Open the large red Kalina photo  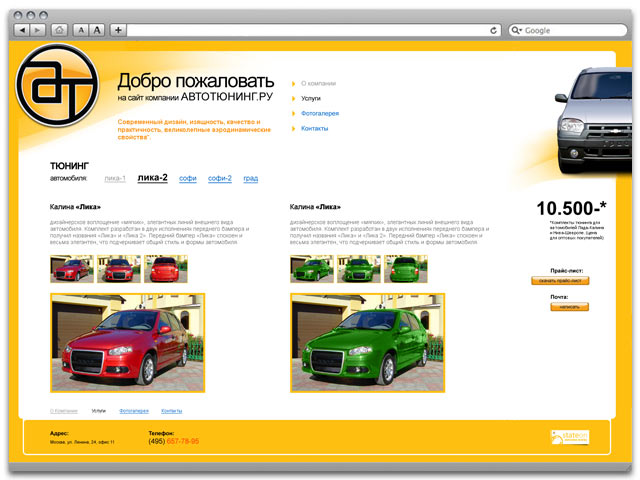click(x=128, y=343)
